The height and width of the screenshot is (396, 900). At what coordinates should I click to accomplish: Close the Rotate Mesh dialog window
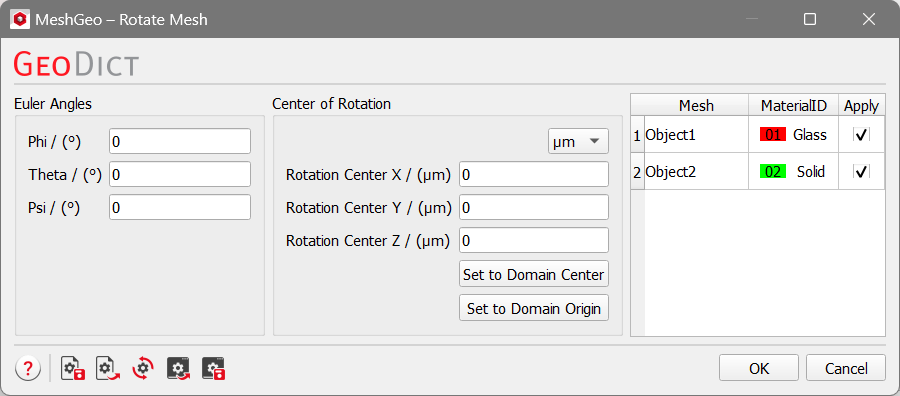tap(869, 20)
